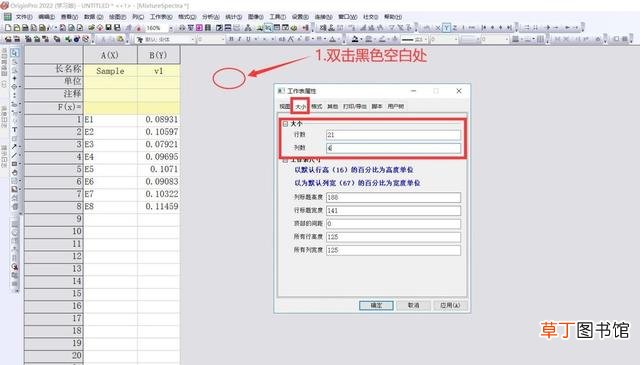Select the Arrow tool in left toolbar
640x365 pixels.
(14, 146)
